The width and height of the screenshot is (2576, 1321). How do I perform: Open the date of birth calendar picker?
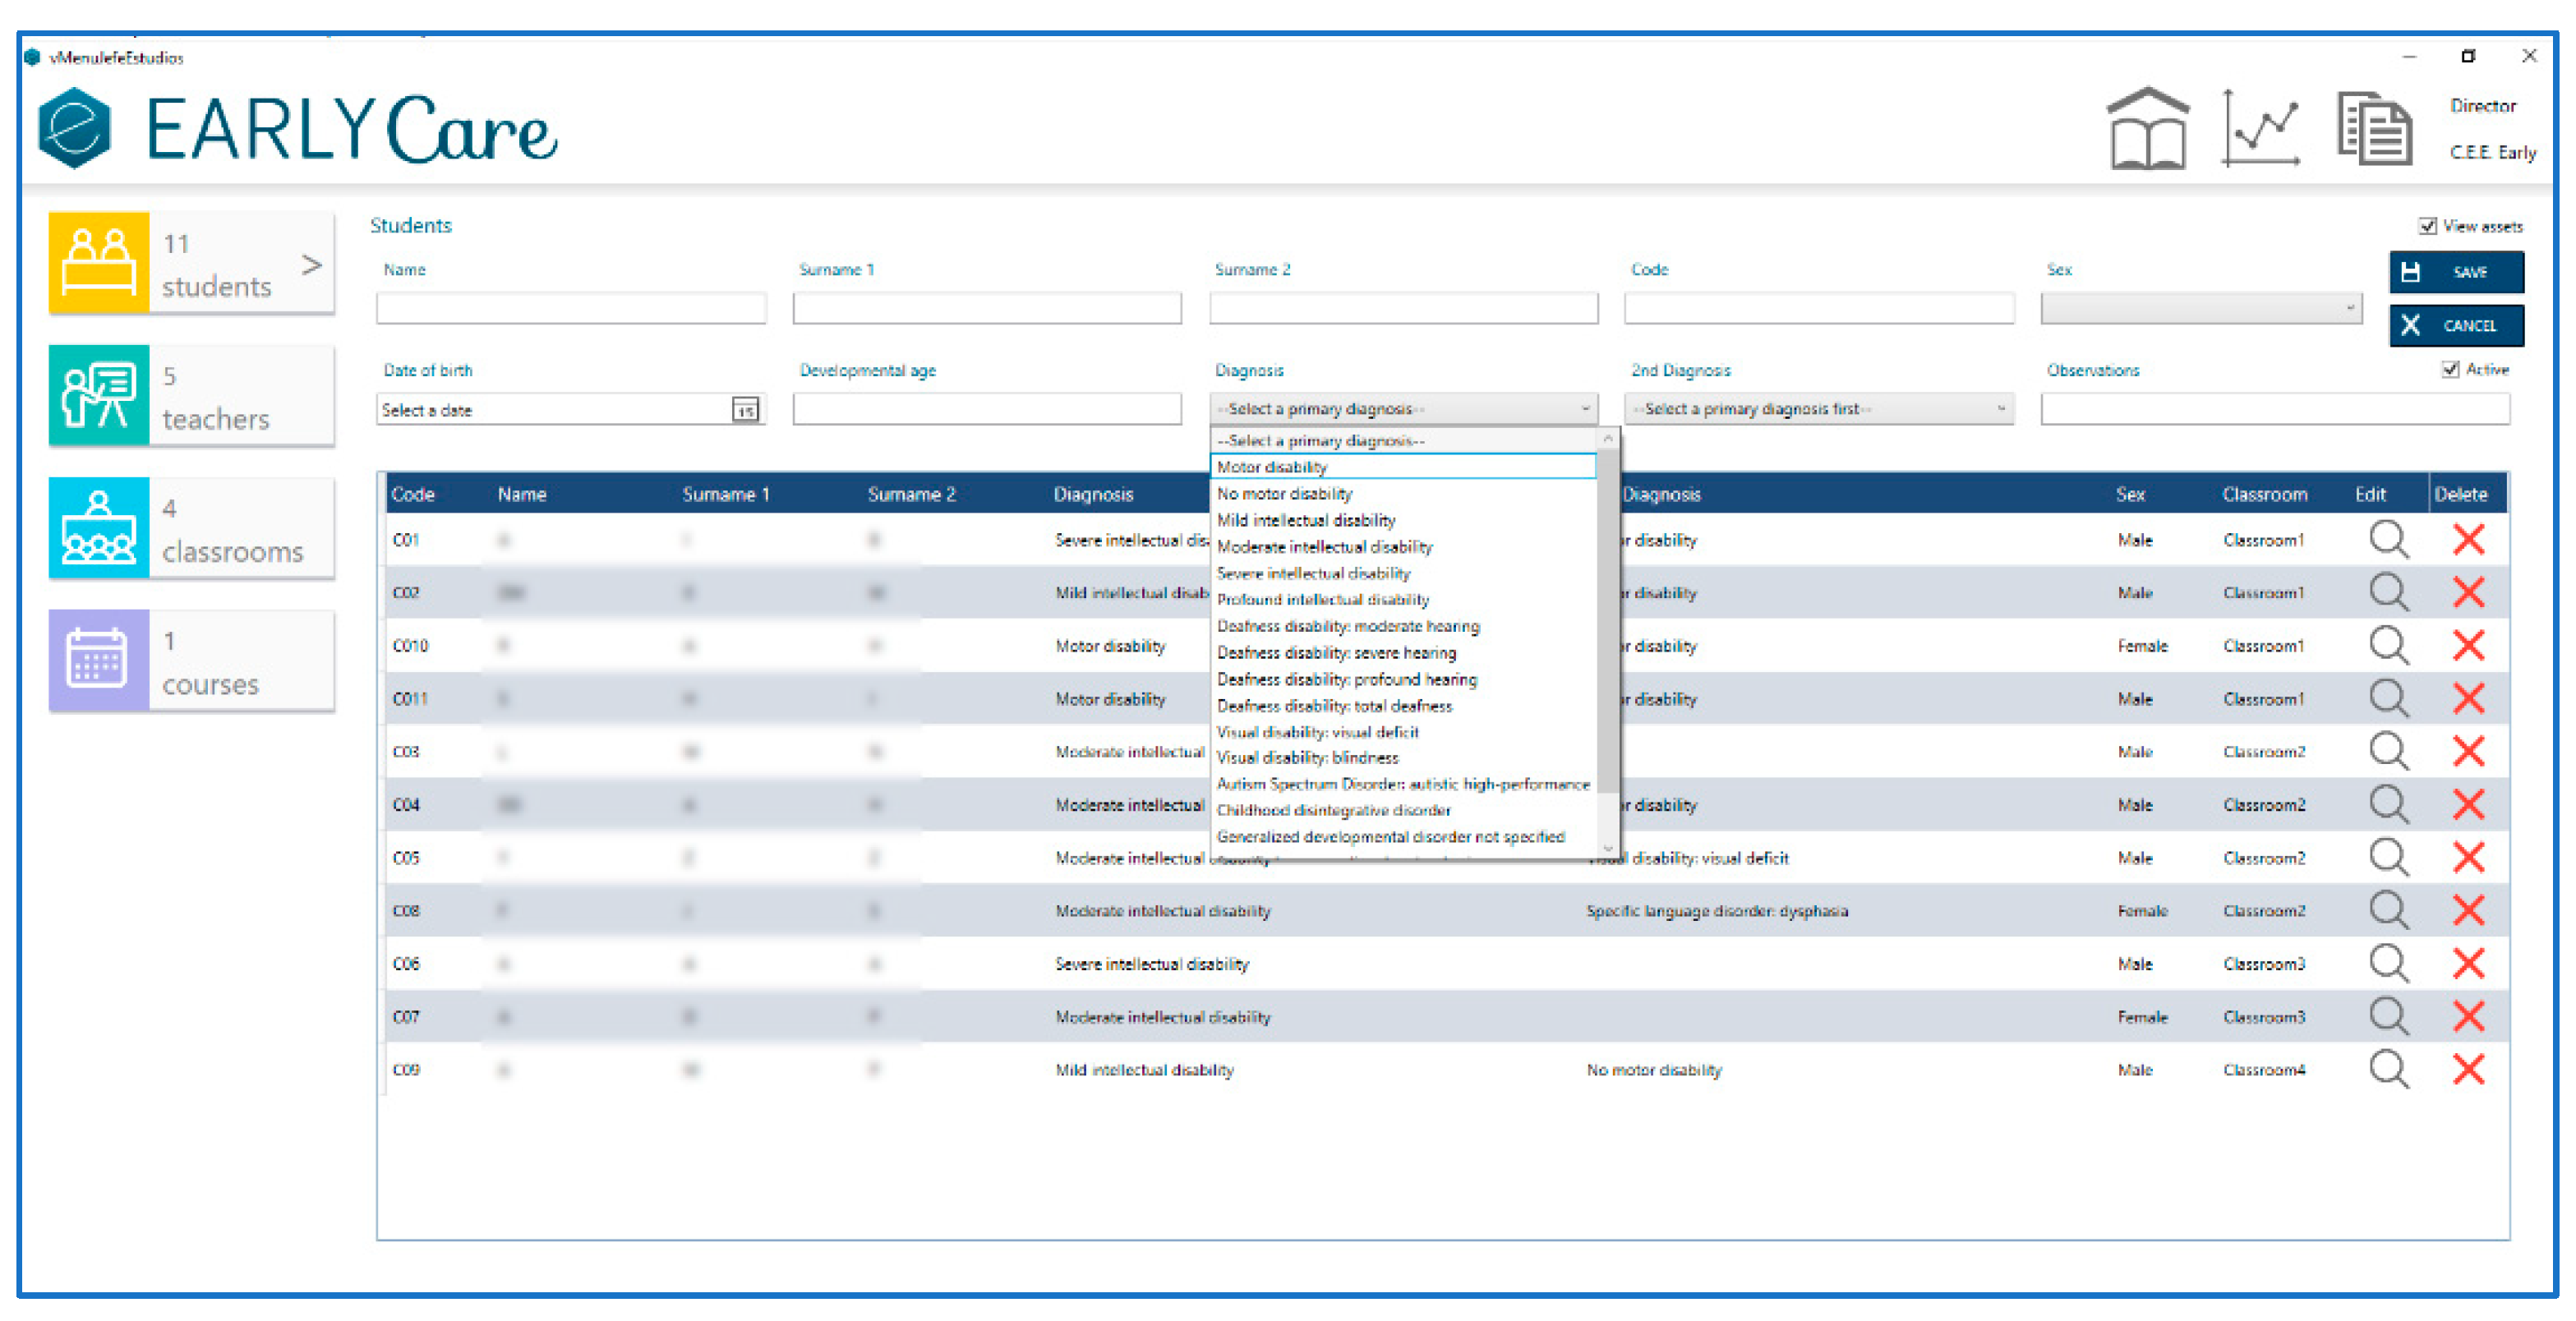pos(745,410)
